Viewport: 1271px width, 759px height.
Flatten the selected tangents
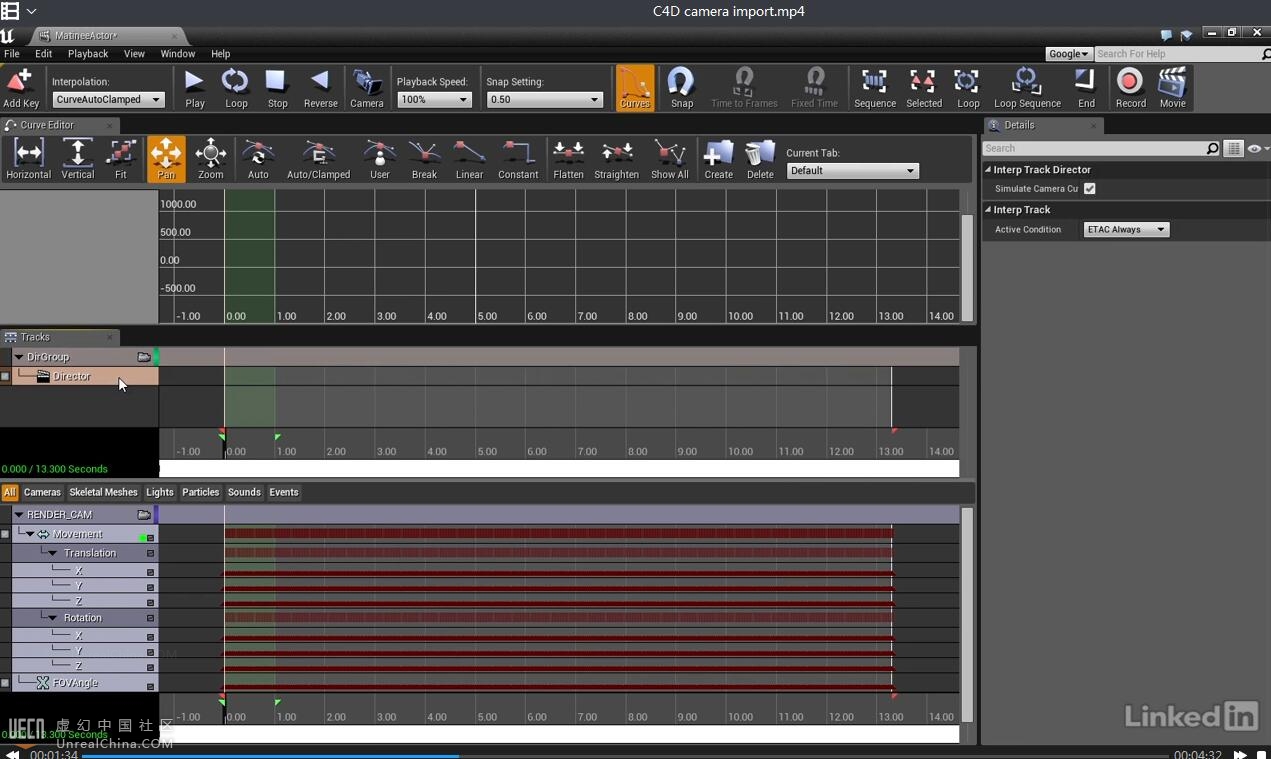click(x=568, y=160)
